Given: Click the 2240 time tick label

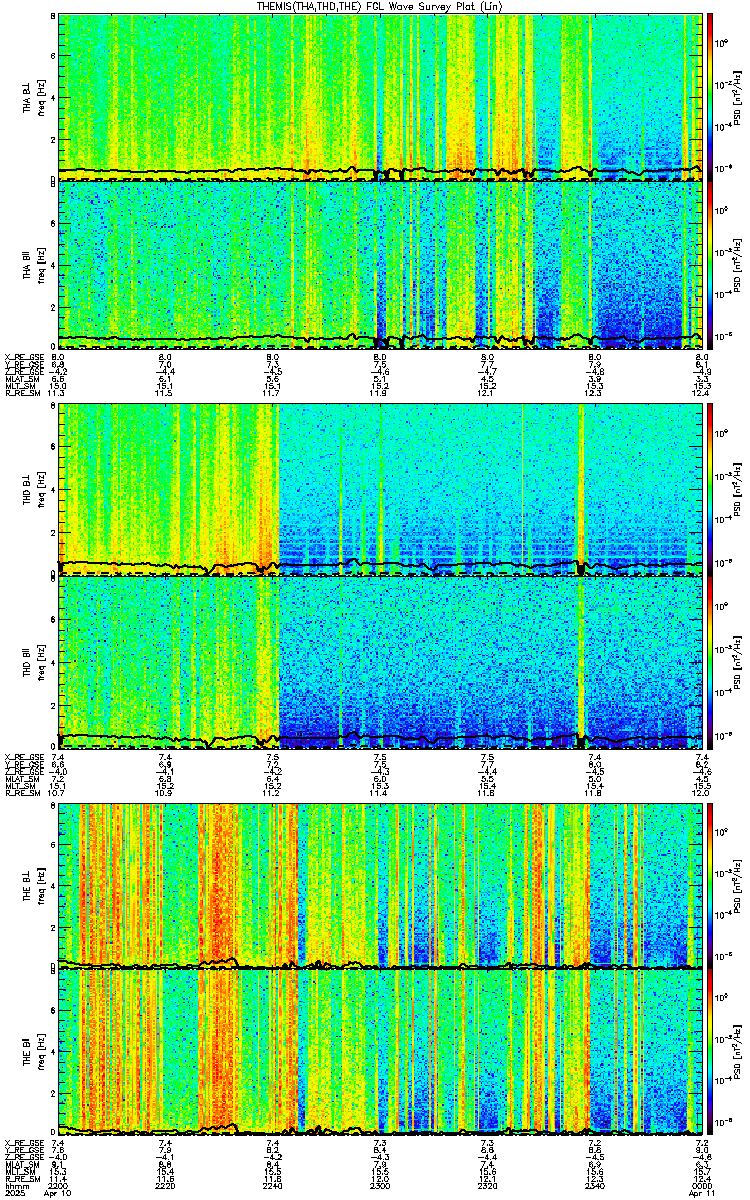Looking at the screenshot, I should pos(273,1186).
